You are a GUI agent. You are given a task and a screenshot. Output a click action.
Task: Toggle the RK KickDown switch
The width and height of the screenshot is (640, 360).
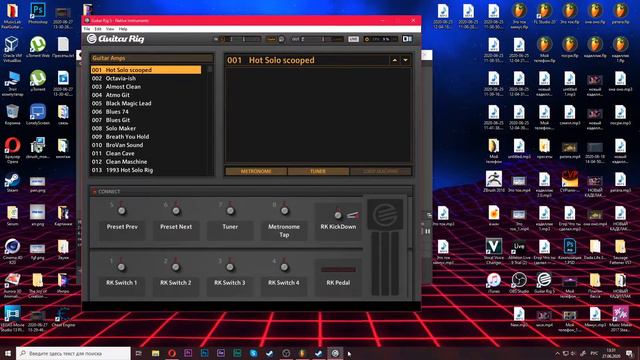338,215
